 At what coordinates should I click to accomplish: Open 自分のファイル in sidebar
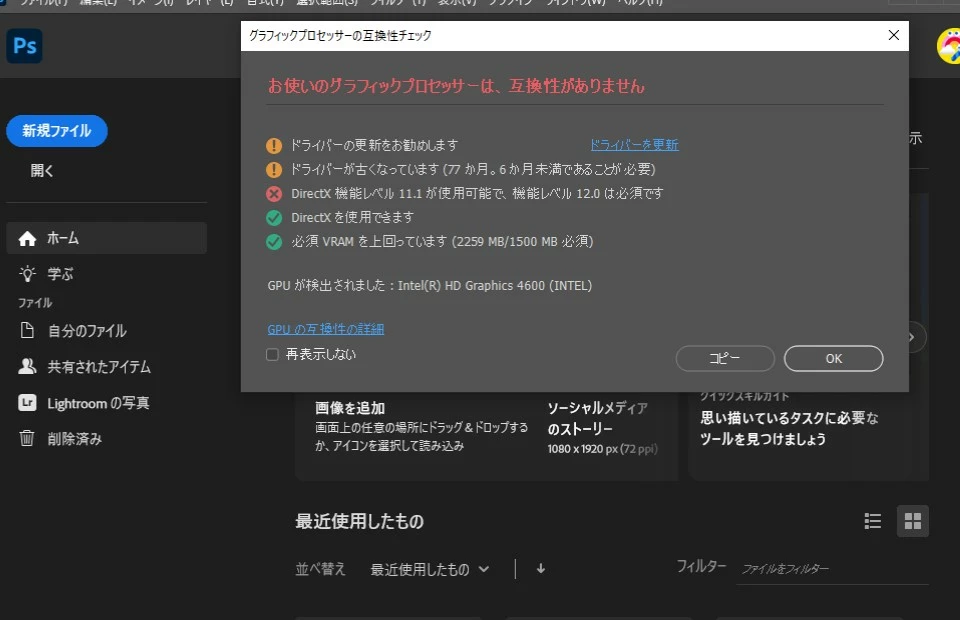tap(73, 331)
